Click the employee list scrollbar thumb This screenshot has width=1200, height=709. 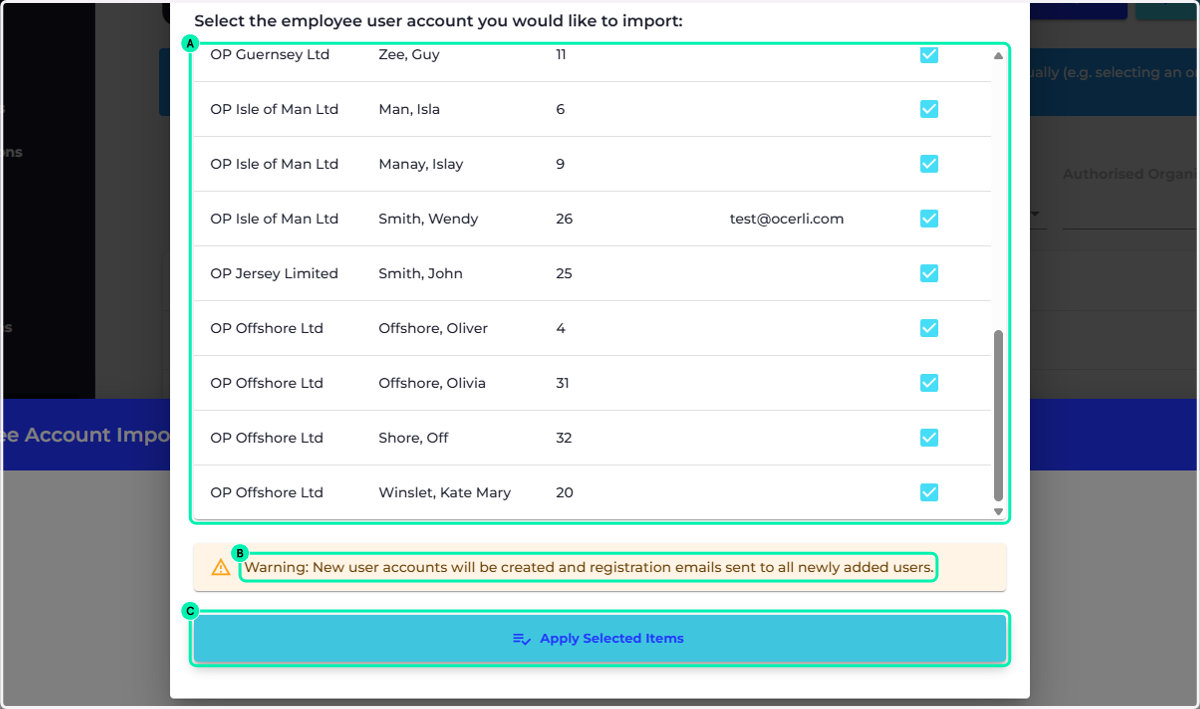[998, 415]
